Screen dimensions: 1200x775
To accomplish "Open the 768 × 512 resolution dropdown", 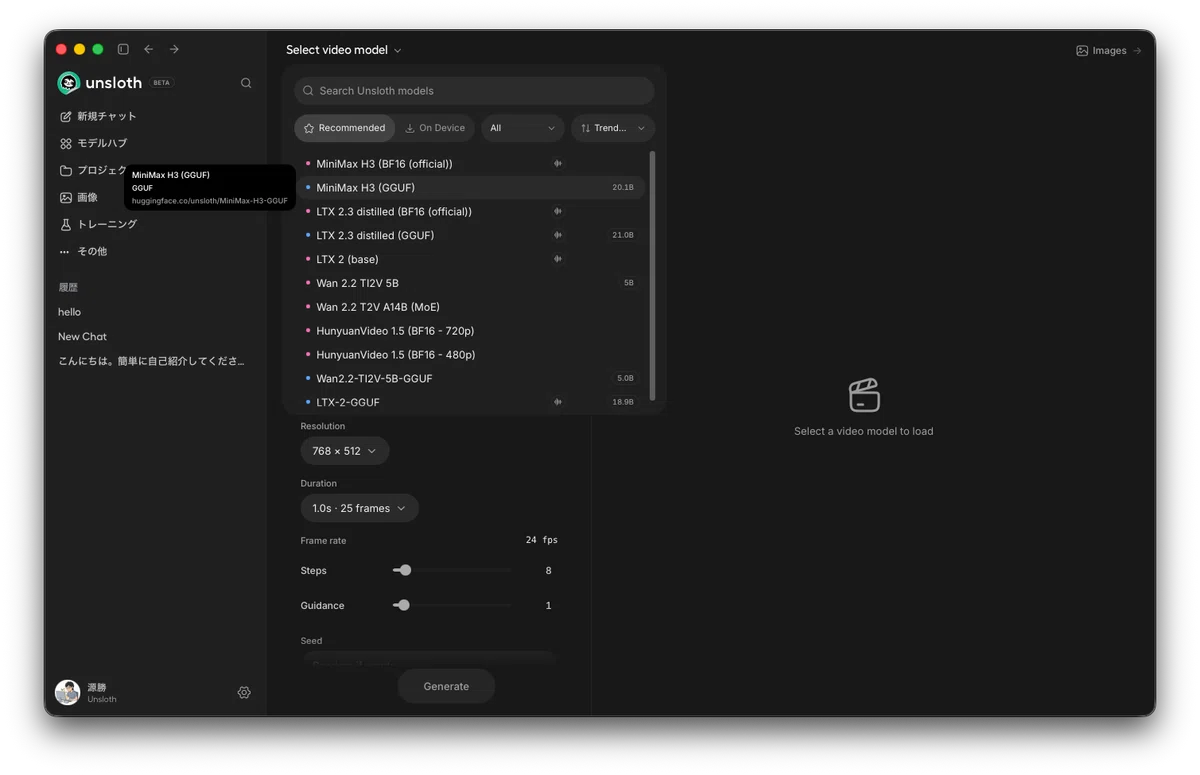I will point(345,451).
